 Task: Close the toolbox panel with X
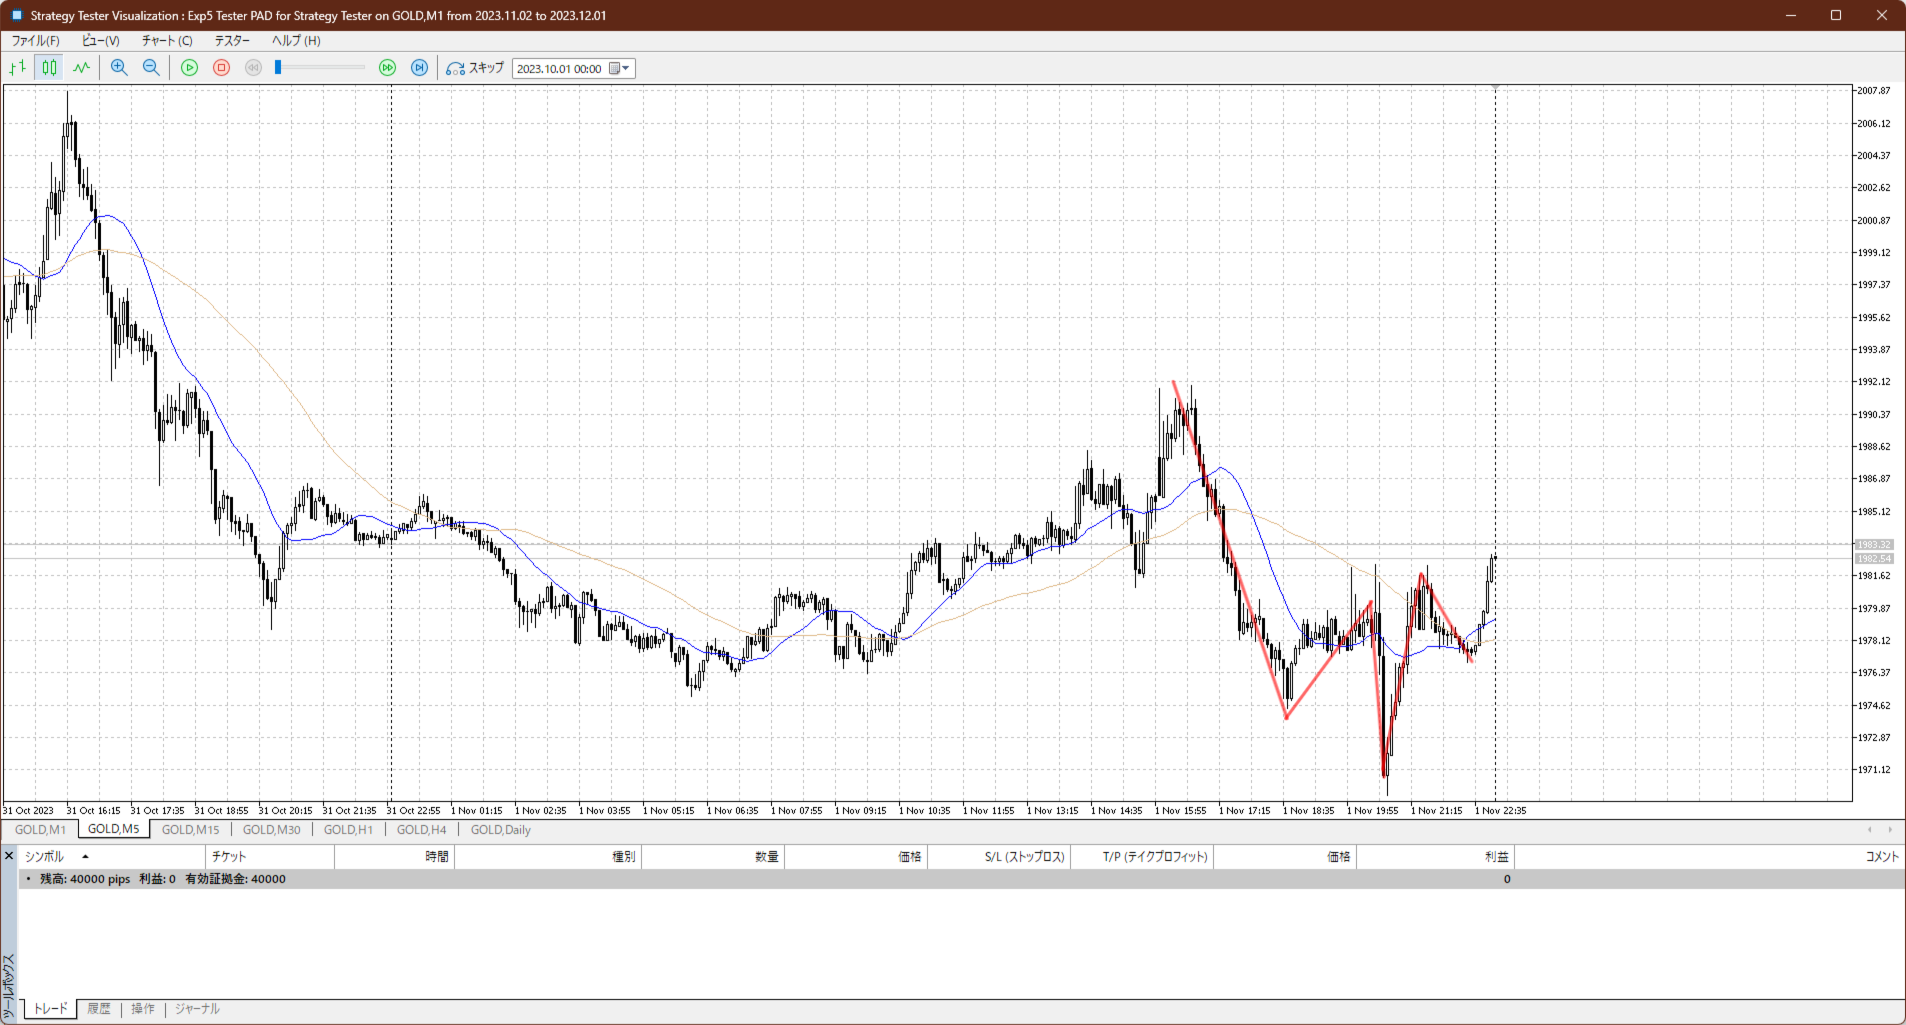(9, 856)
